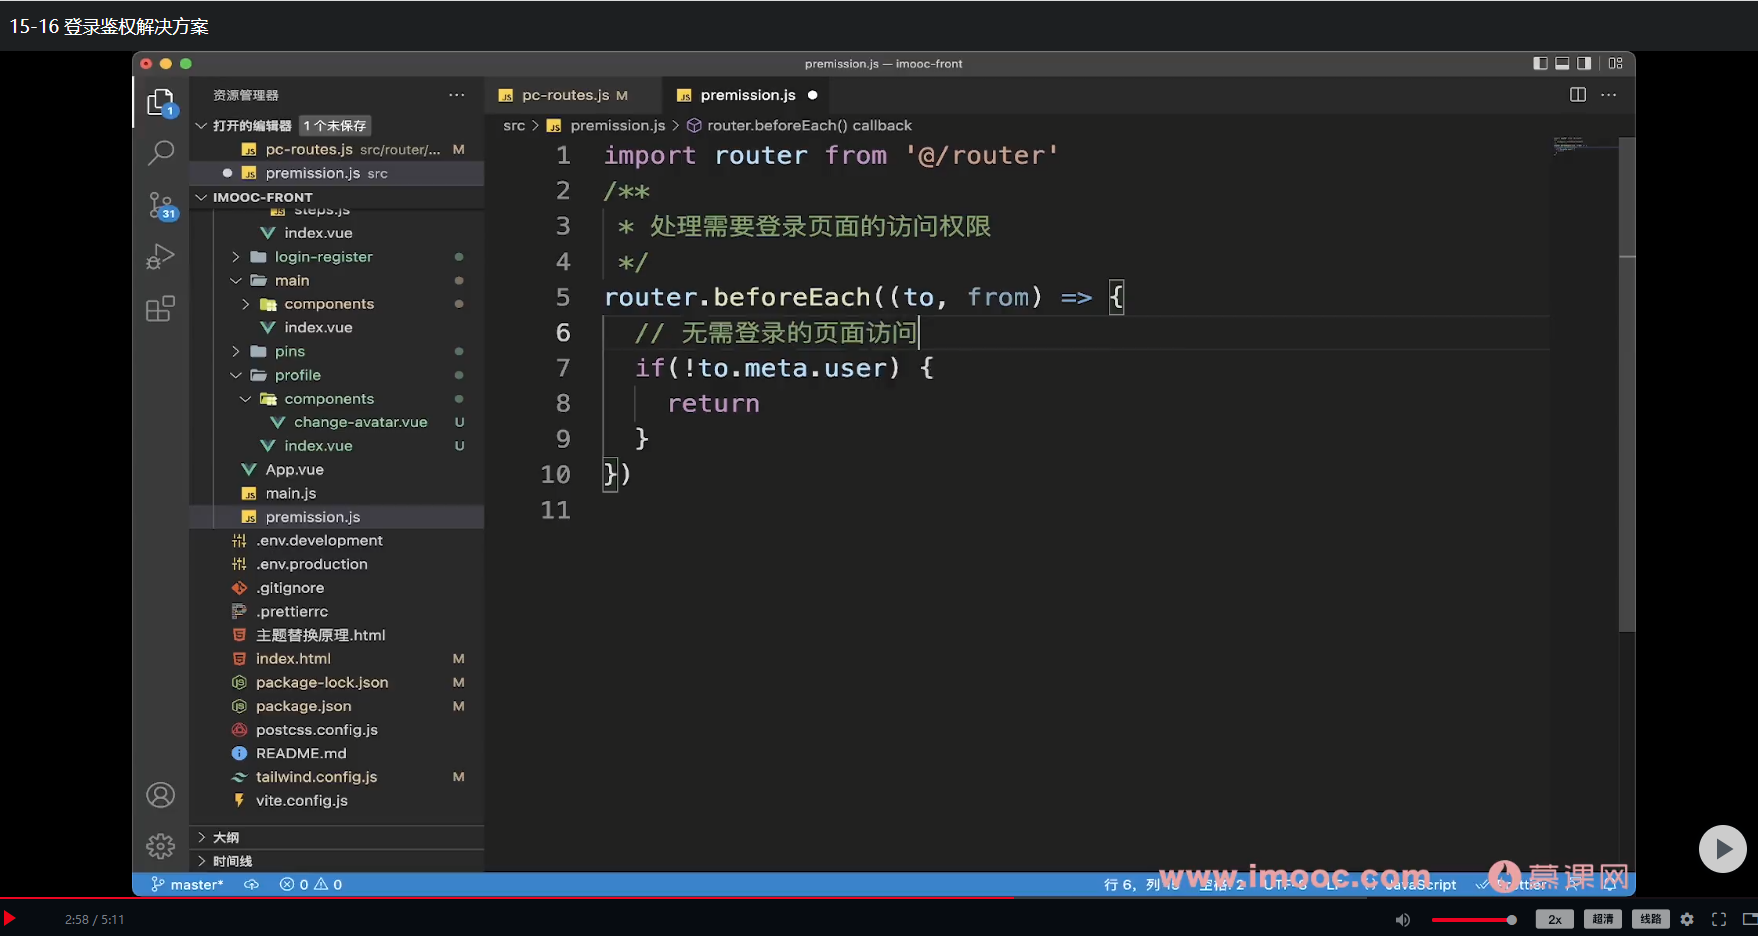This screenshot has height=936, width=1758.
Task: Open .env.development file
Action: (319, 541)
